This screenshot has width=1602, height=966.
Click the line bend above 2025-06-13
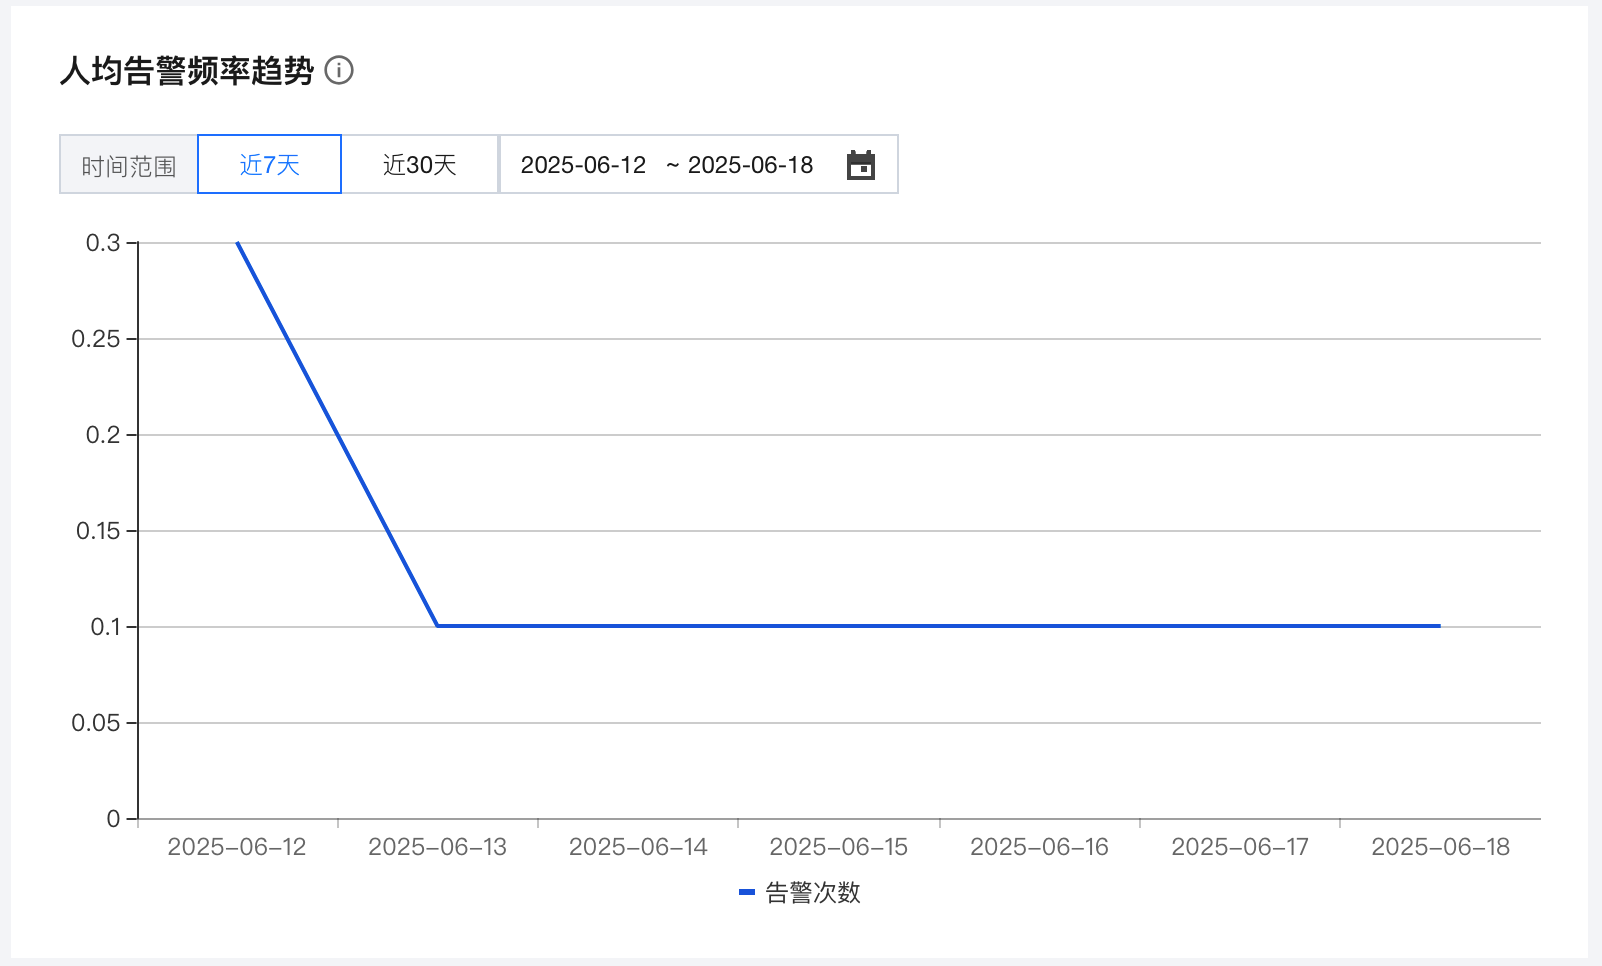(438, 626)
